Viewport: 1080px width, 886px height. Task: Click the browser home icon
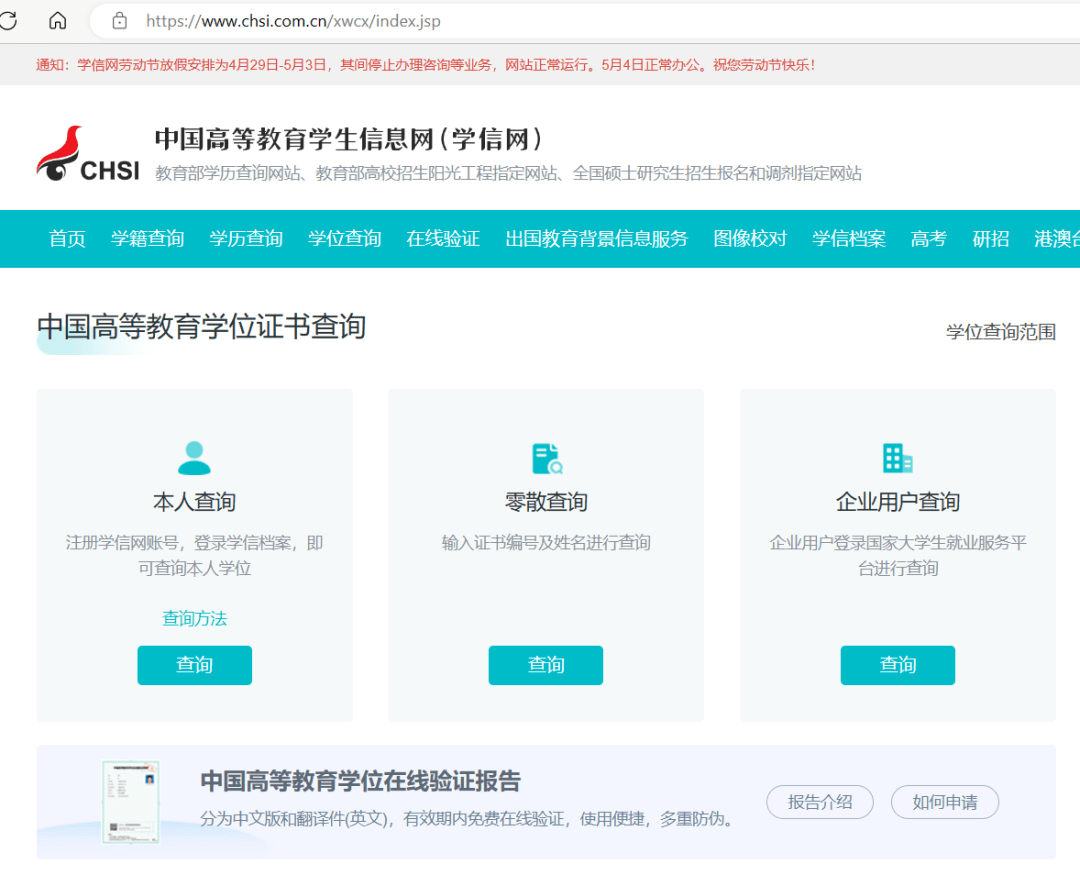[58, 21]
